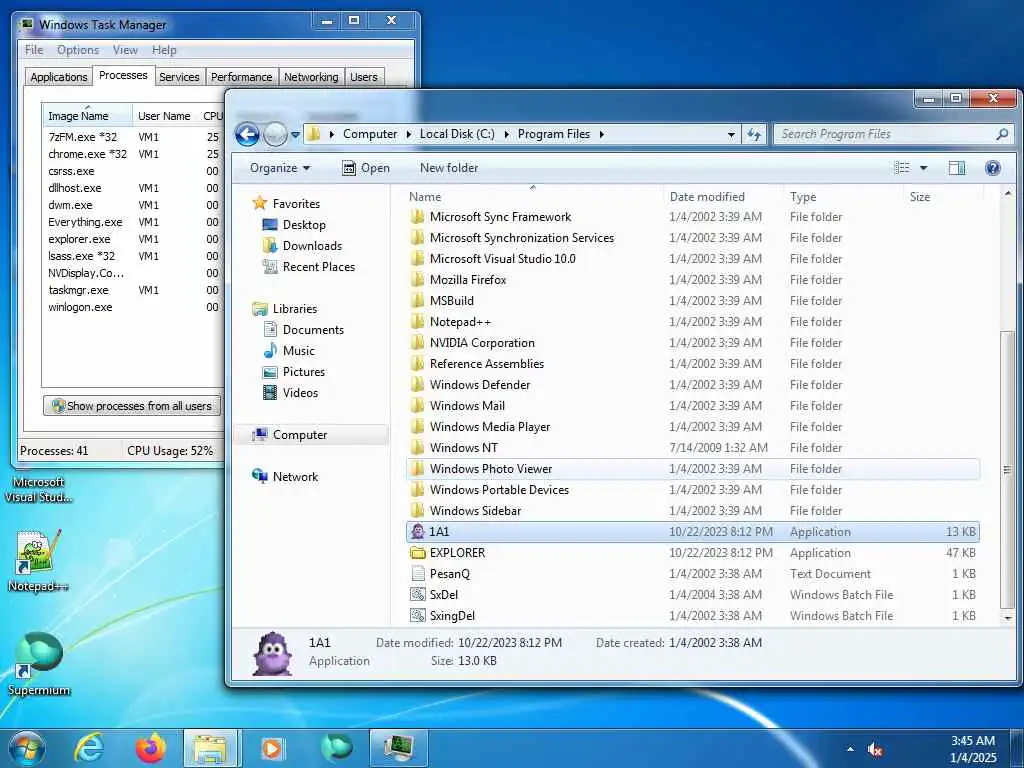Click the New folder button
1024x768 pixels.
click(x=449, y=168)
